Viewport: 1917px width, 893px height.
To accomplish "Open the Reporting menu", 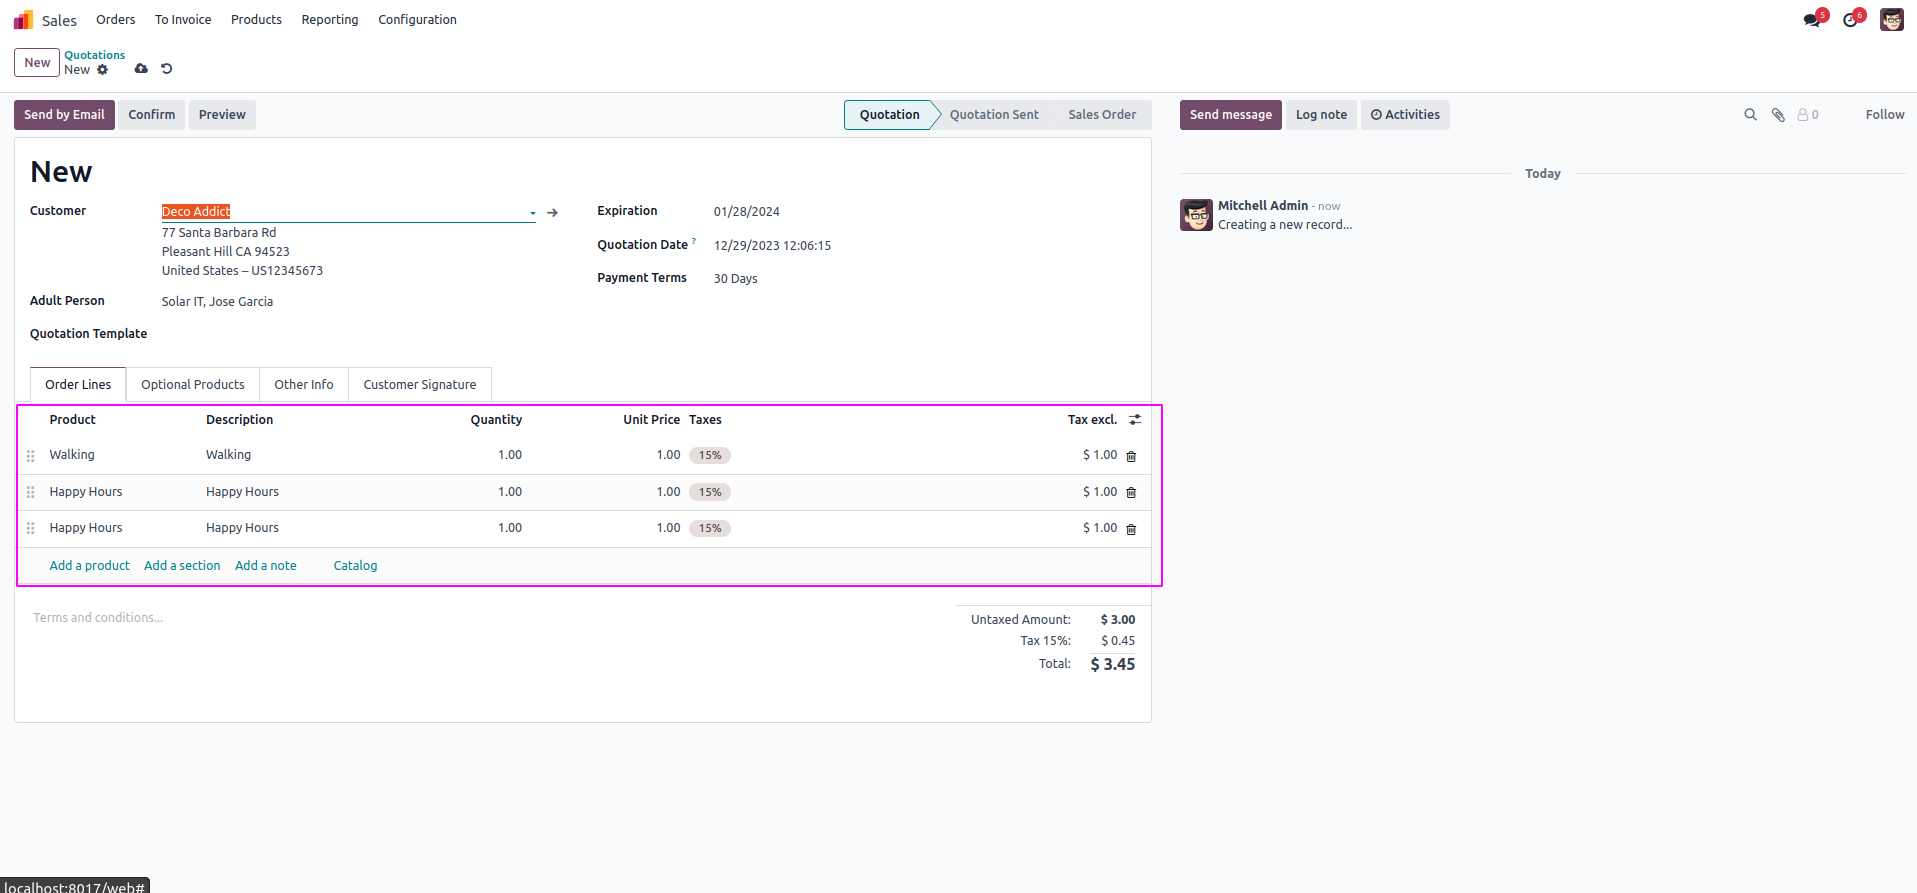I will [x=330, y=20].
